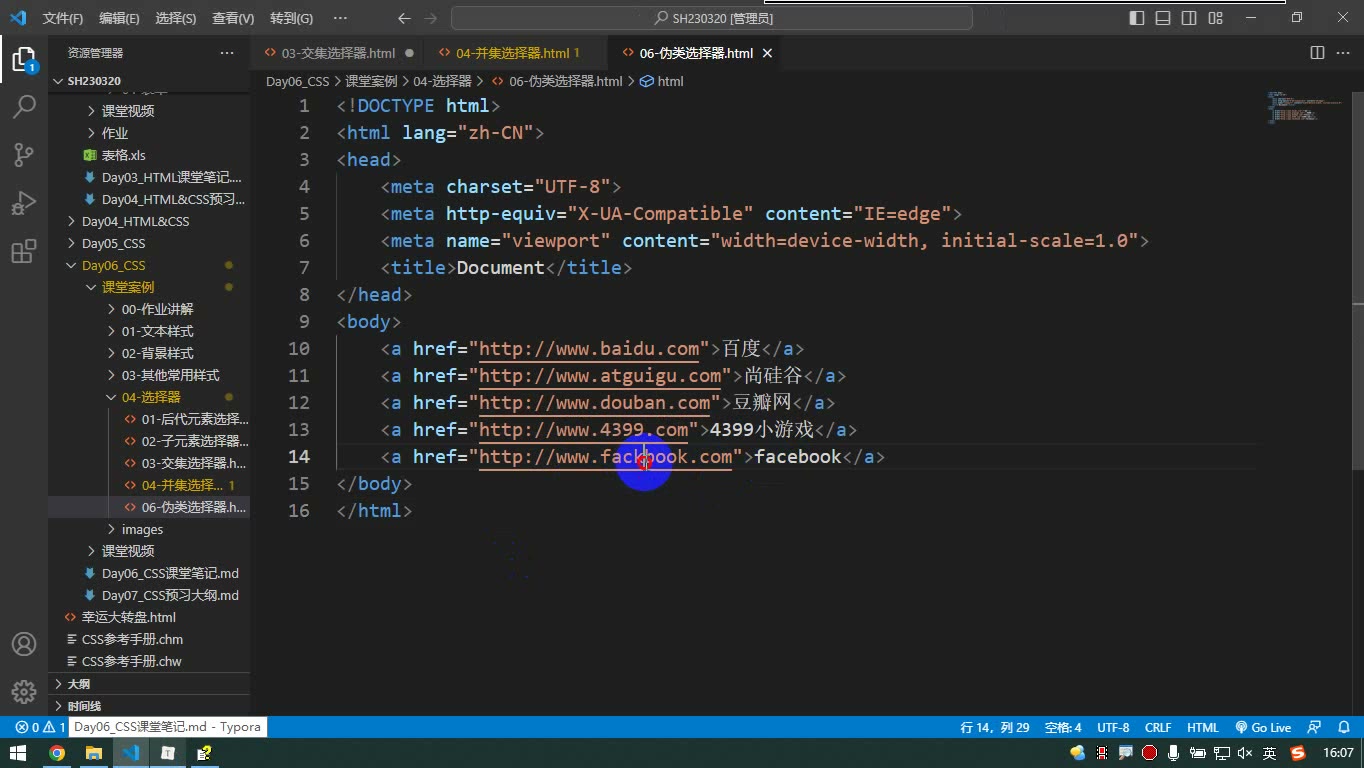Toggle the bottom panel visibility
The width and height of the screenshot is (1364, 768).
[1163, 18]
